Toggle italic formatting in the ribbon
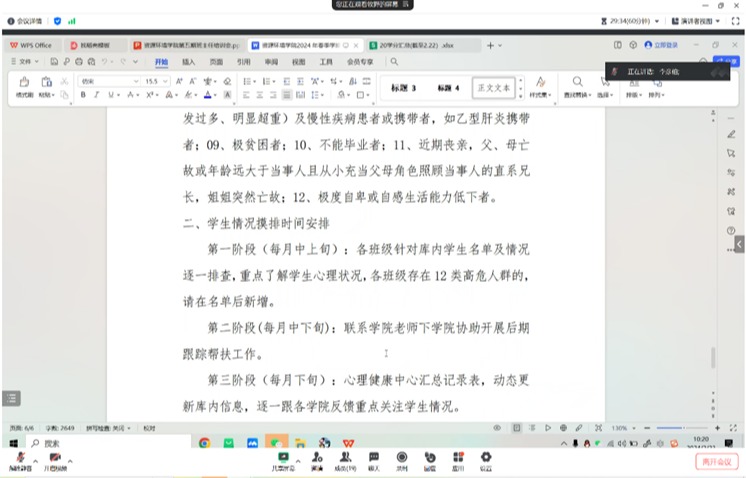Screen dimensions: 746x478 [97, 95]
